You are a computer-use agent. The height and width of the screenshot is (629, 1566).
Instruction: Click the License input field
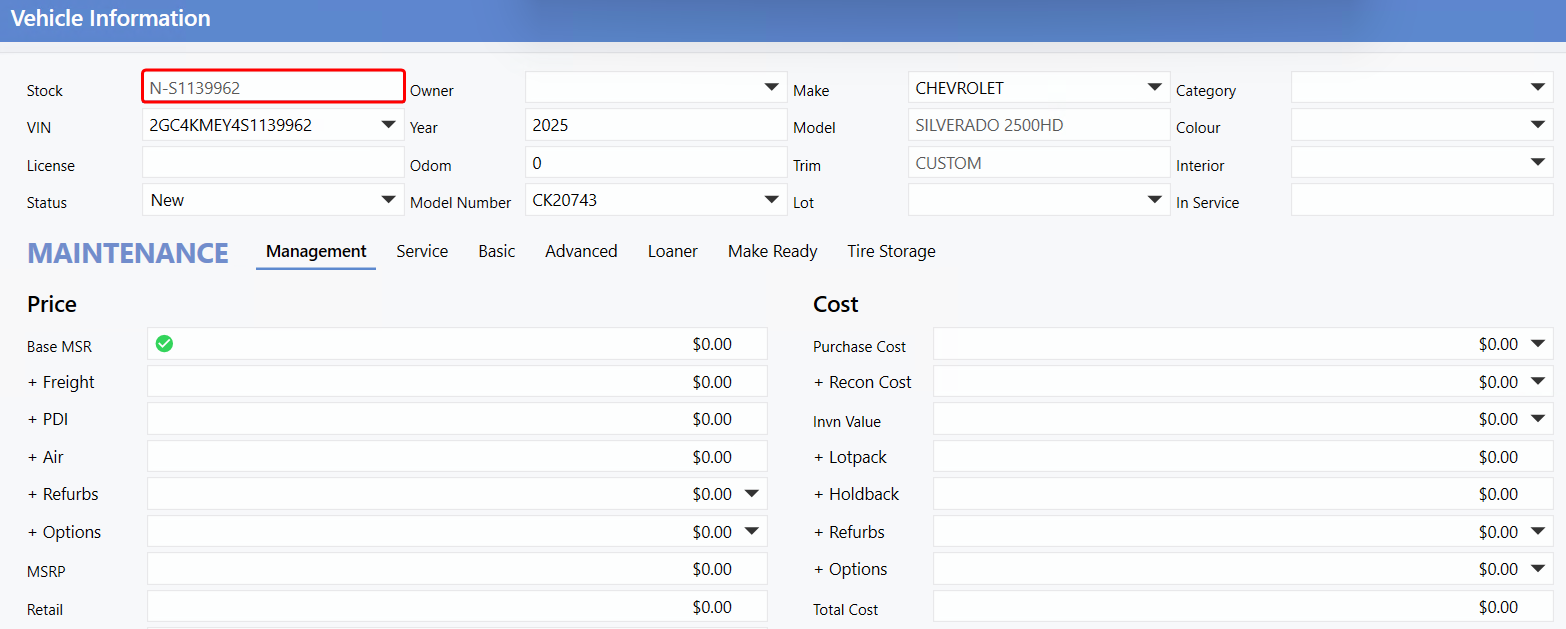[273, 163]
